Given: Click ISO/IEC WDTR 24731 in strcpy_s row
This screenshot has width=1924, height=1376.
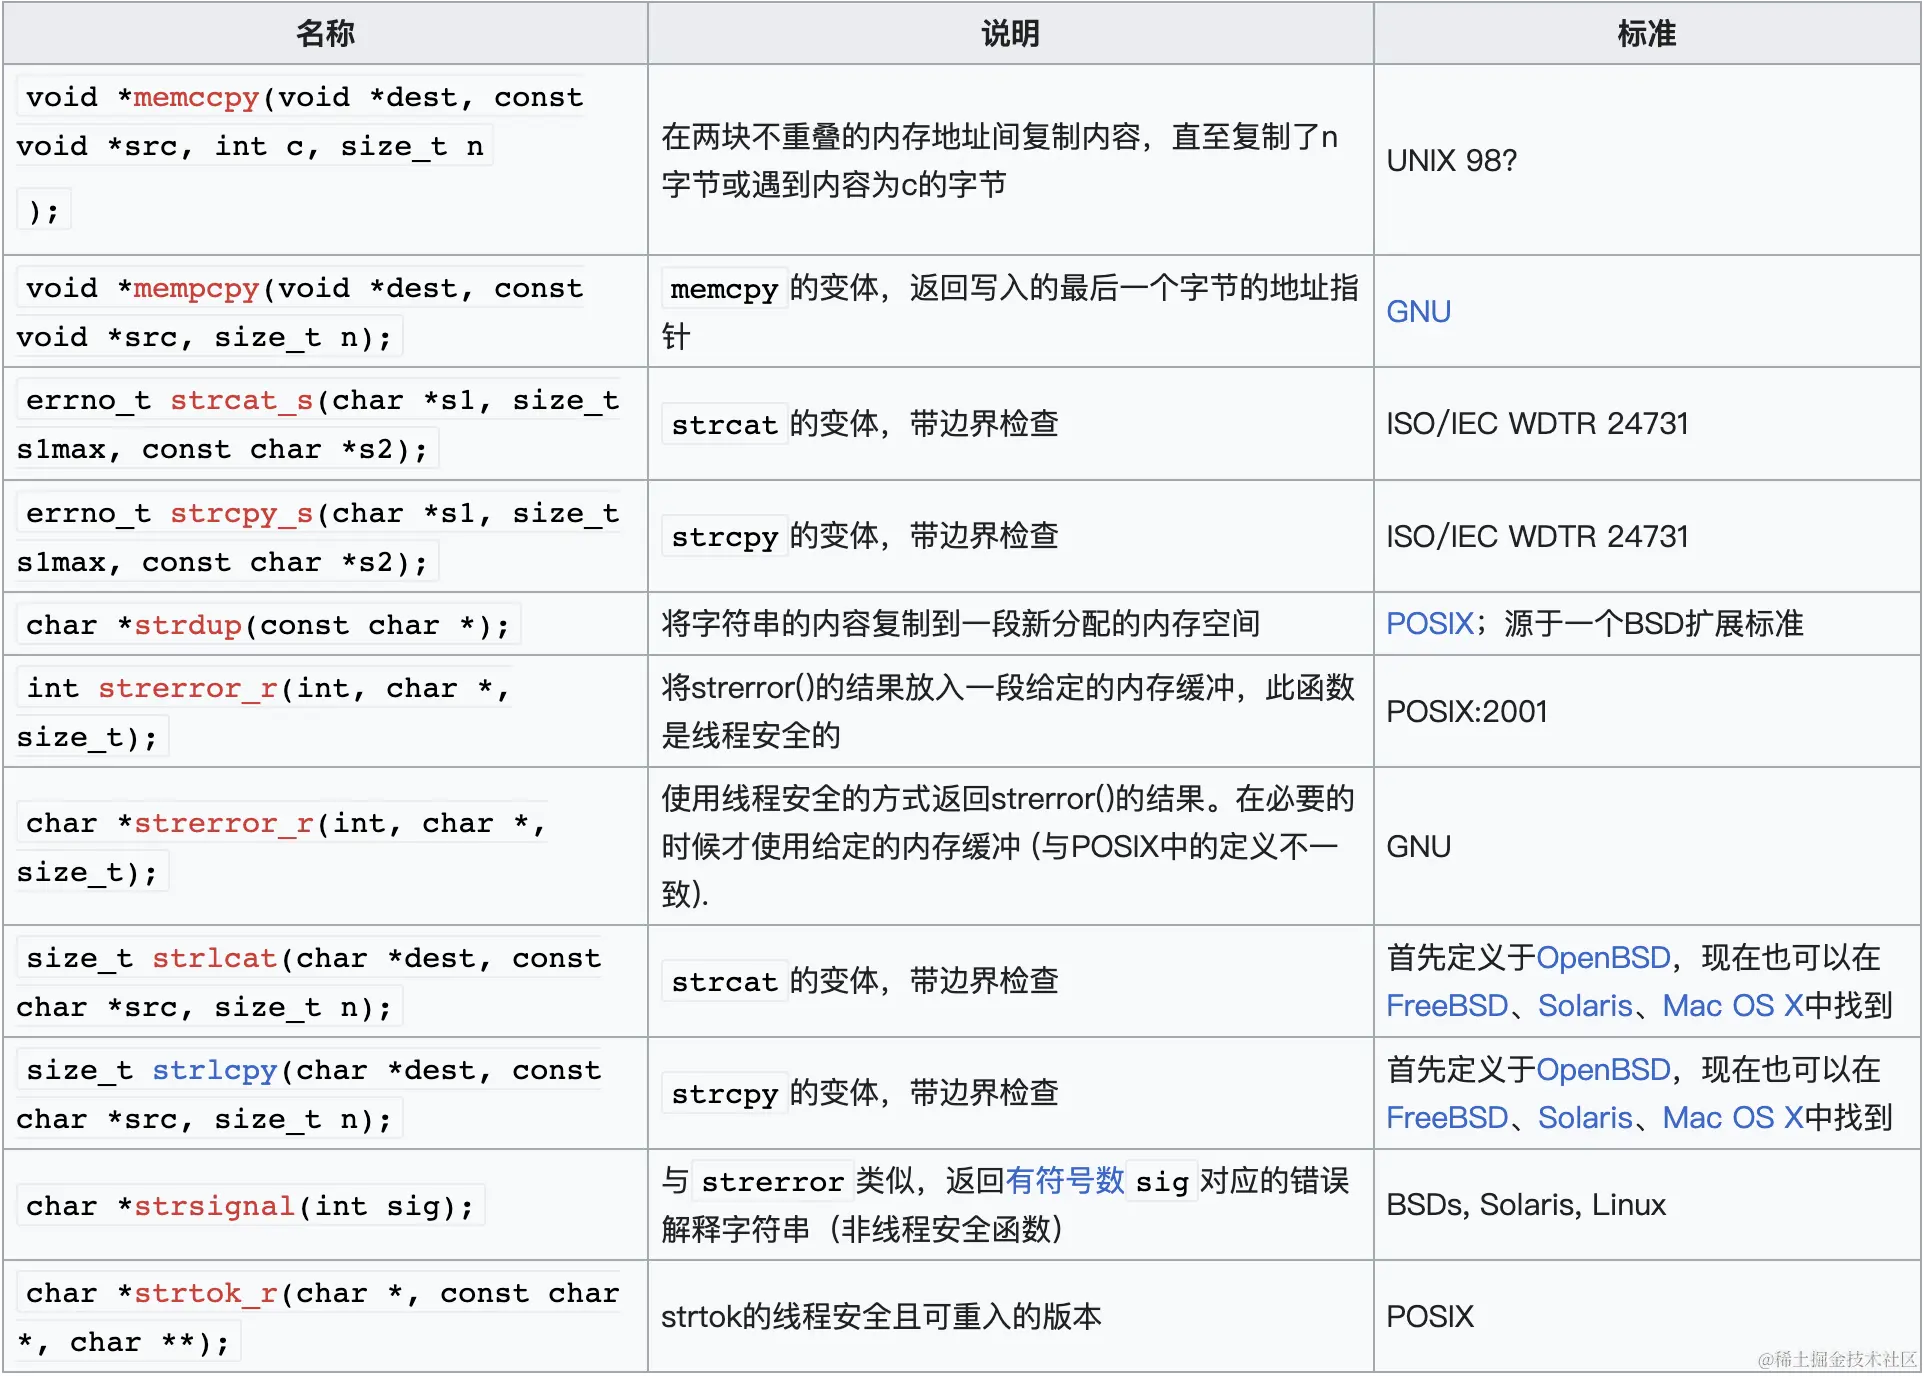Looking at the screenshot, I should click(x=1537, y=537).
